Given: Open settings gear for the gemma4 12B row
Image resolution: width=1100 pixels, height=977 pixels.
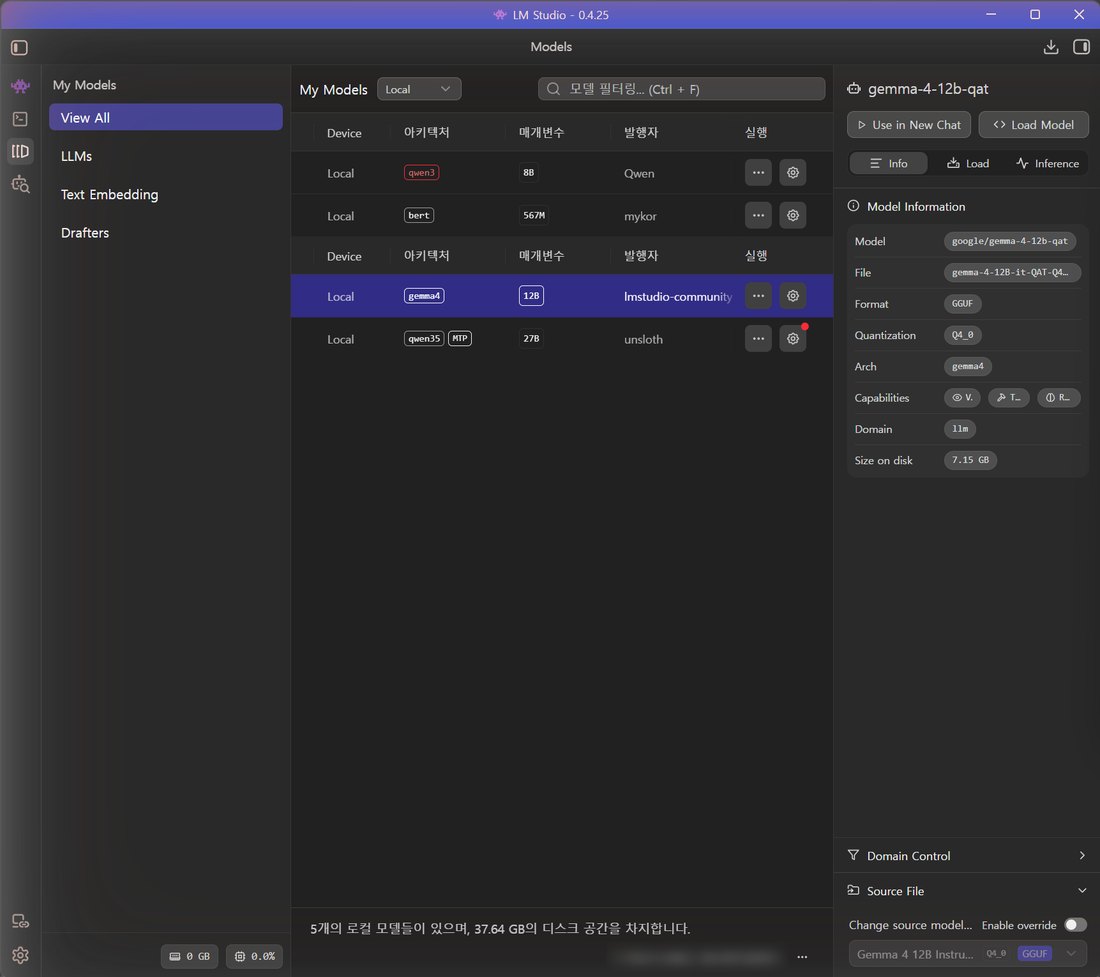Looking at the screenshot, I should pos(792,296).
